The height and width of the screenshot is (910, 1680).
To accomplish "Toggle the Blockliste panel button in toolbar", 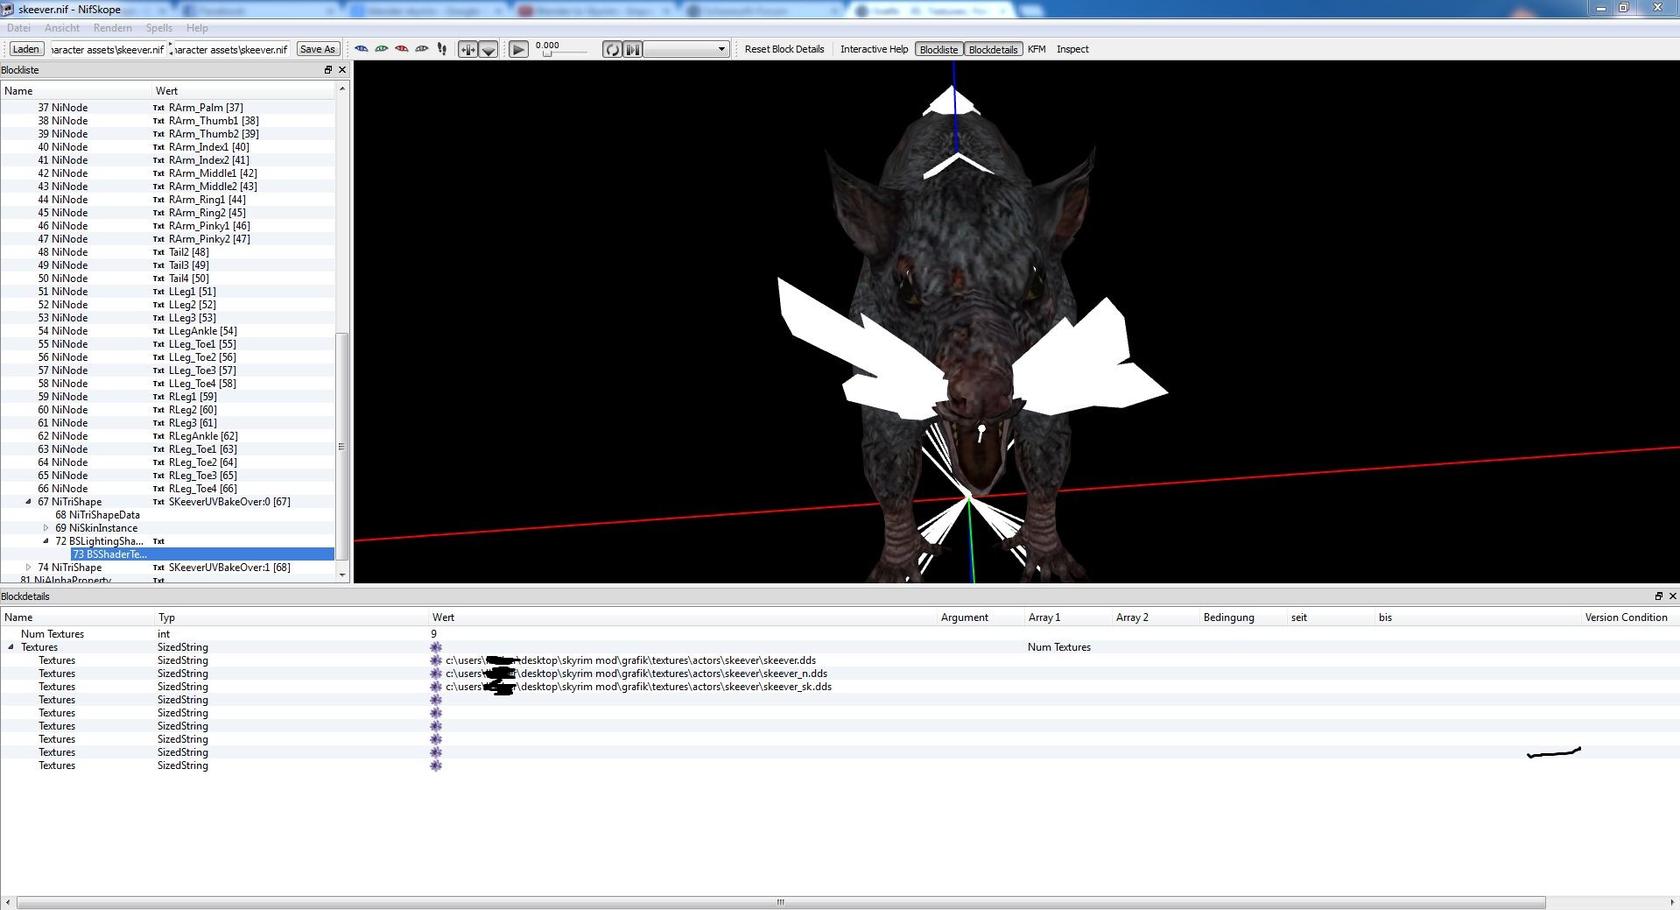I will (x=938, y=49).
